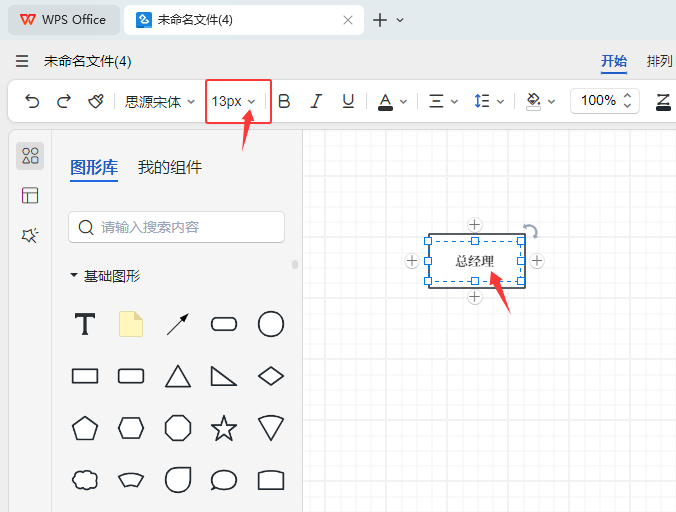This screenshot has height=512, width=676.
Task: Select the format painter brush icon
Action: pos(96,101)
